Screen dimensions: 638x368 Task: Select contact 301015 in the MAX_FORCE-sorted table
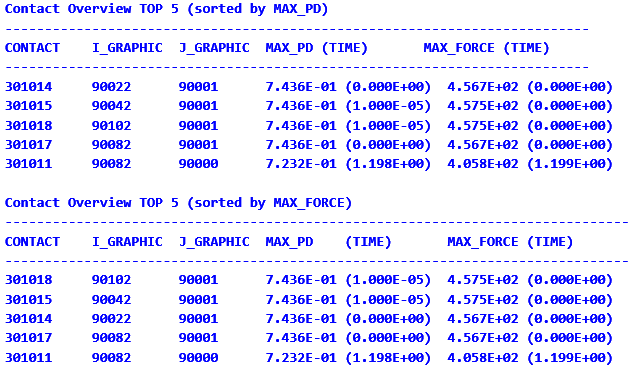point(28,300)
